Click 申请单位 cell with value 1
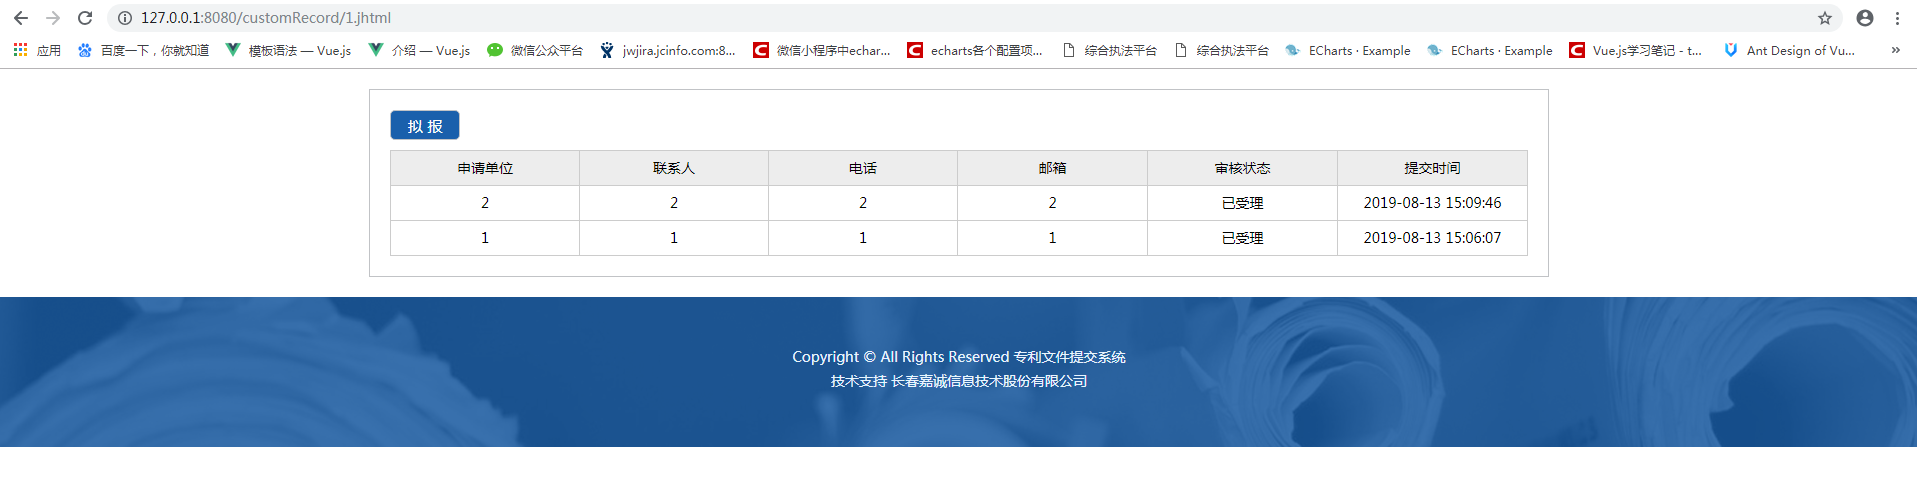Viewport: 1917px width, 504px height. (x=485, y=238)
